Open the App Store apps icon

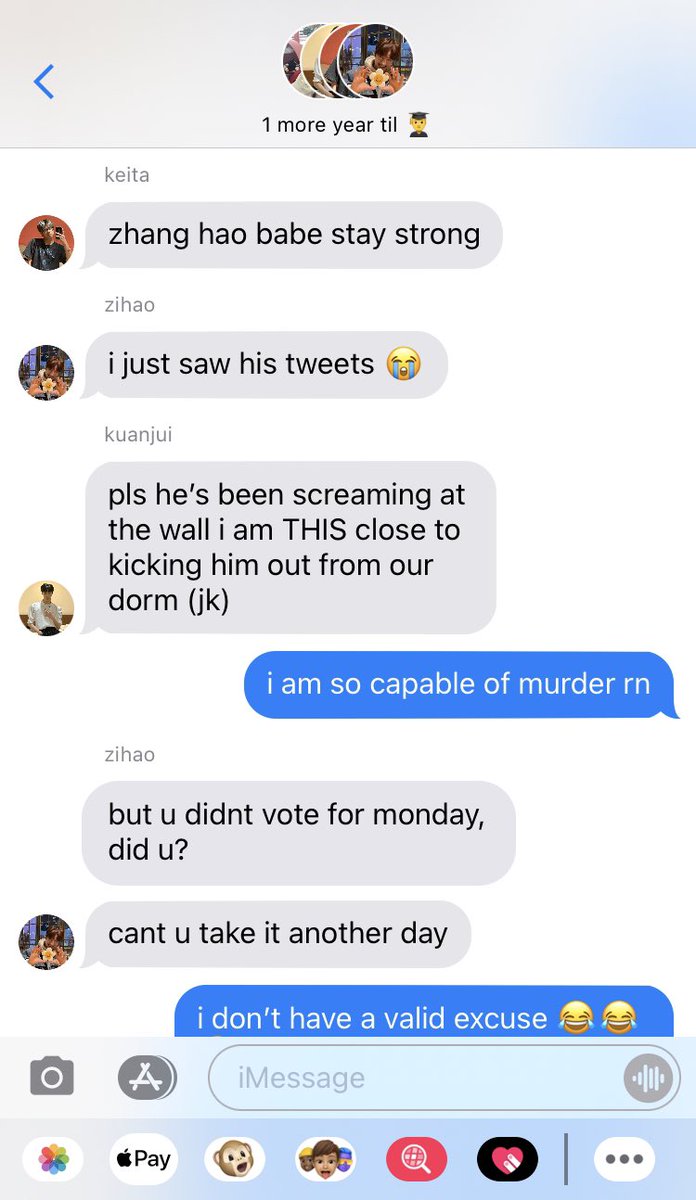147,1077
